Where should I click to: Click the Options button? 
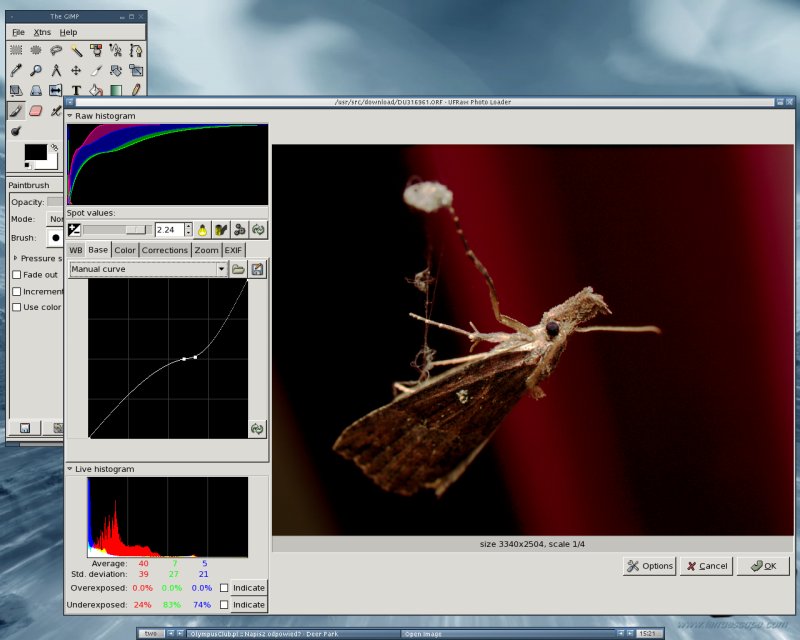point(649,566)
